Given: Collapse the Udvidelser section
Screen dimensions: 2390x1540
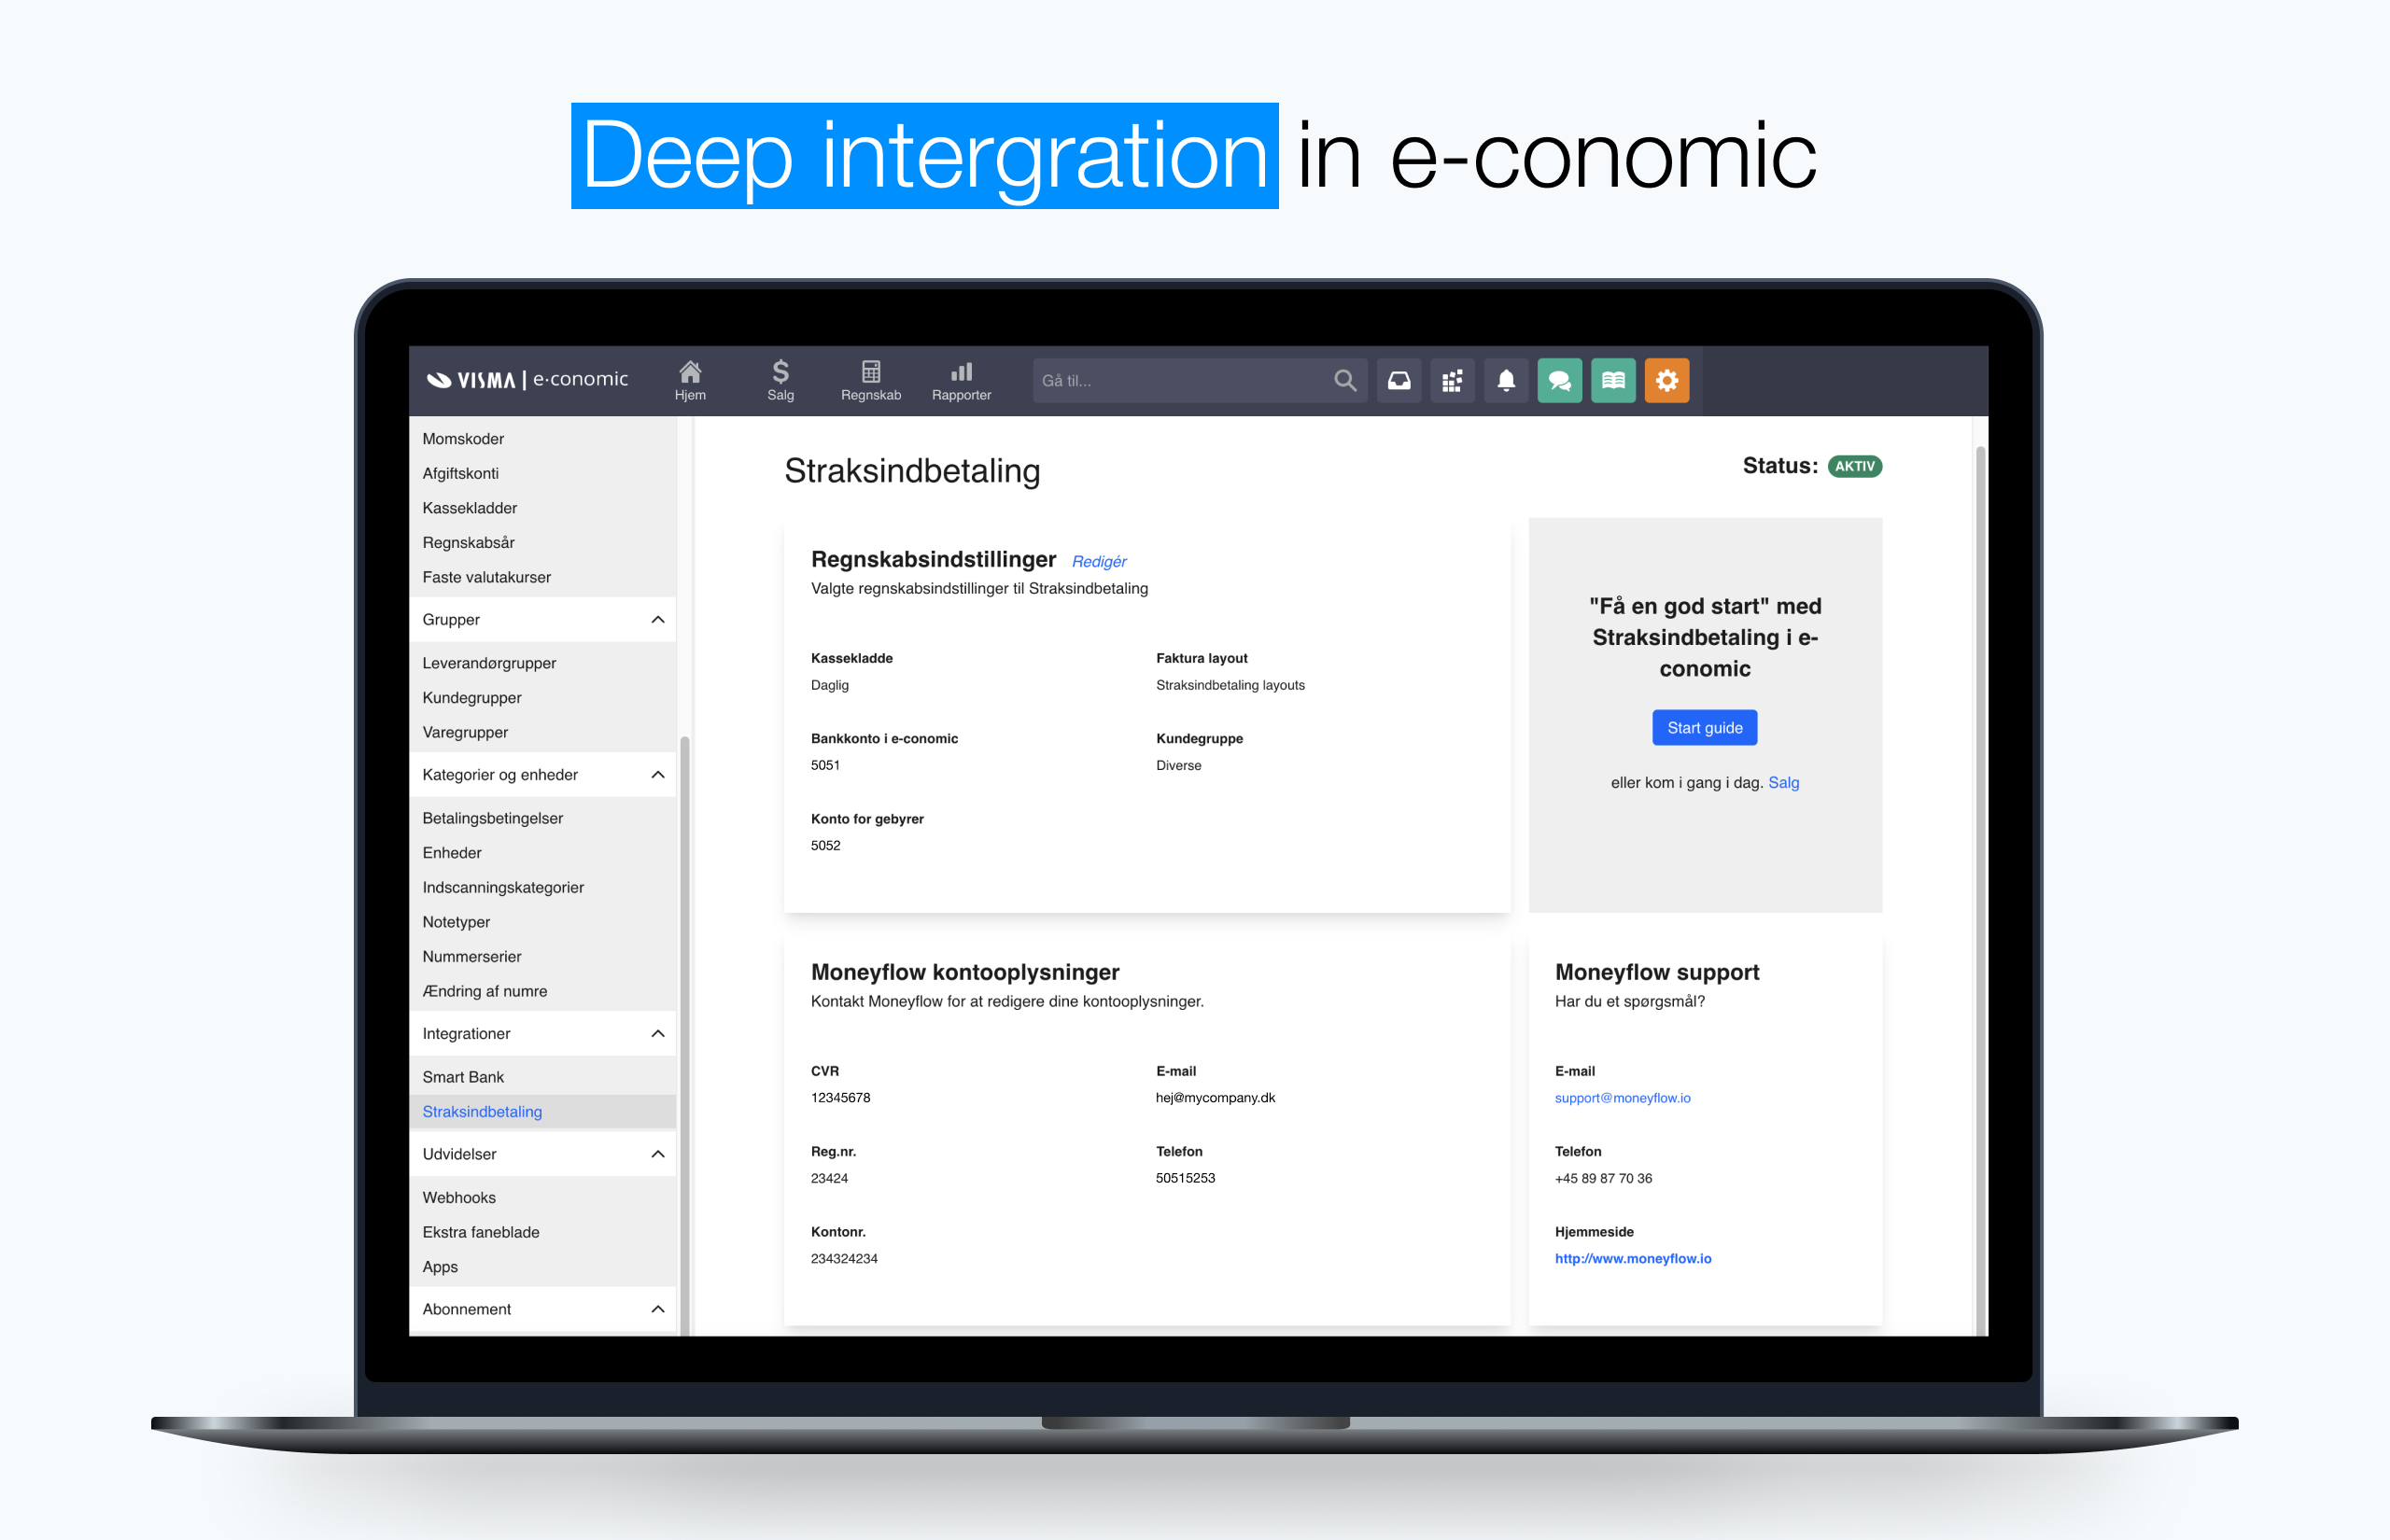Looking at the screenshot, I should pos(657,1154).
